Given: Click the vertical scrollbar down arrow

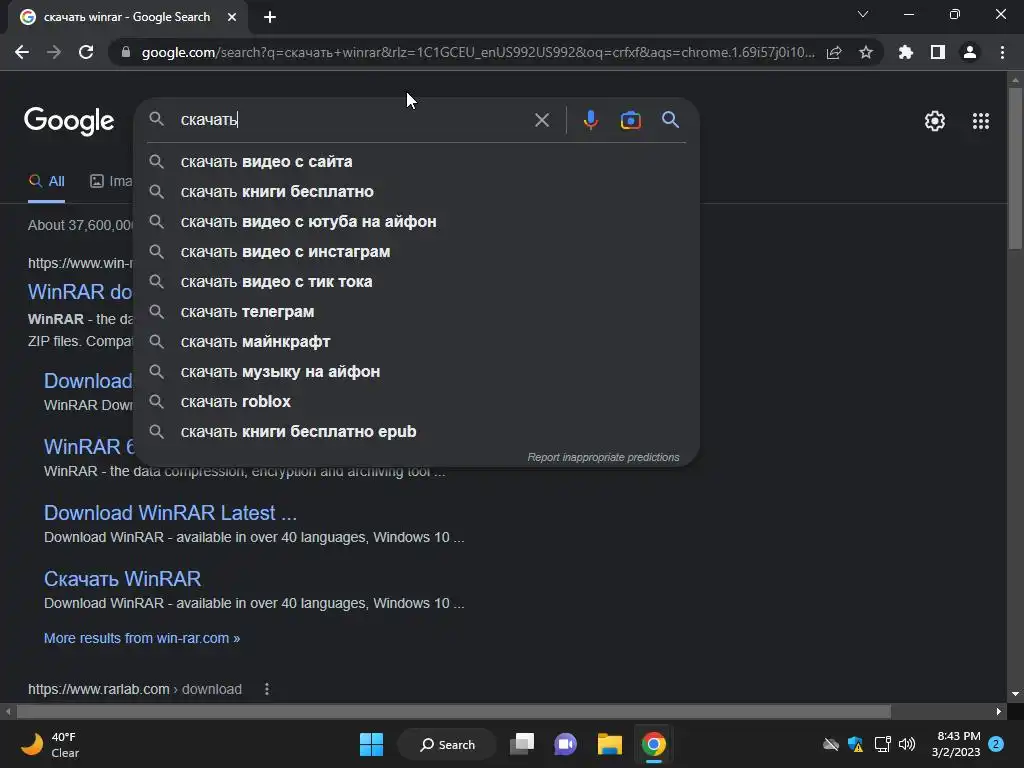Looking at the screenshot, I should (1015, 694).
